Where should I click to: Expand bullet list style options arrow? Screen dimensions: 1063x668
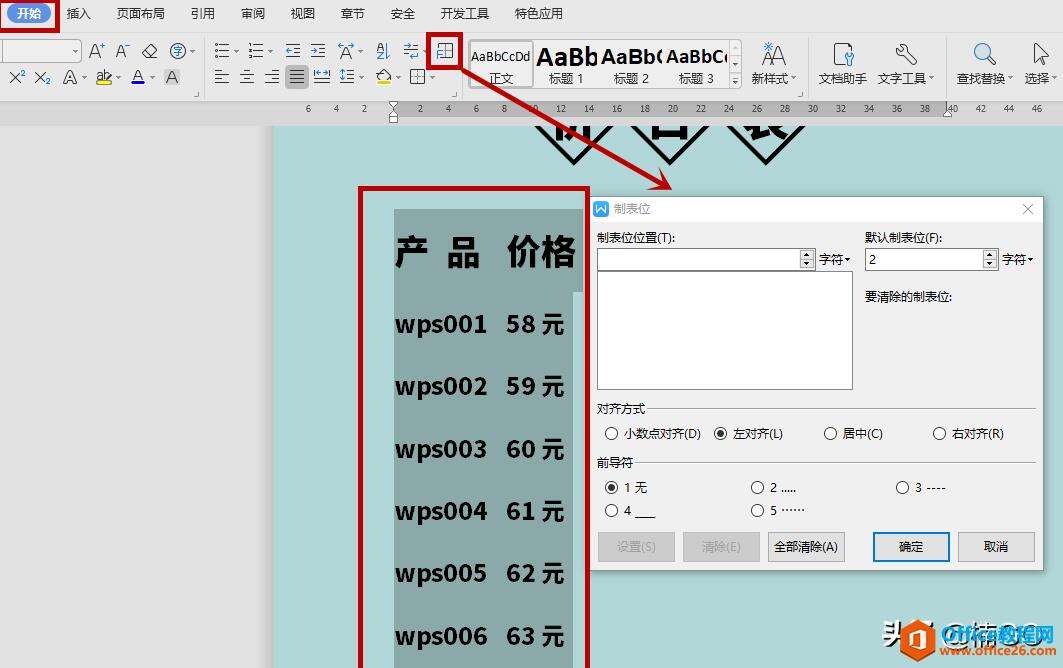(236, 52)
